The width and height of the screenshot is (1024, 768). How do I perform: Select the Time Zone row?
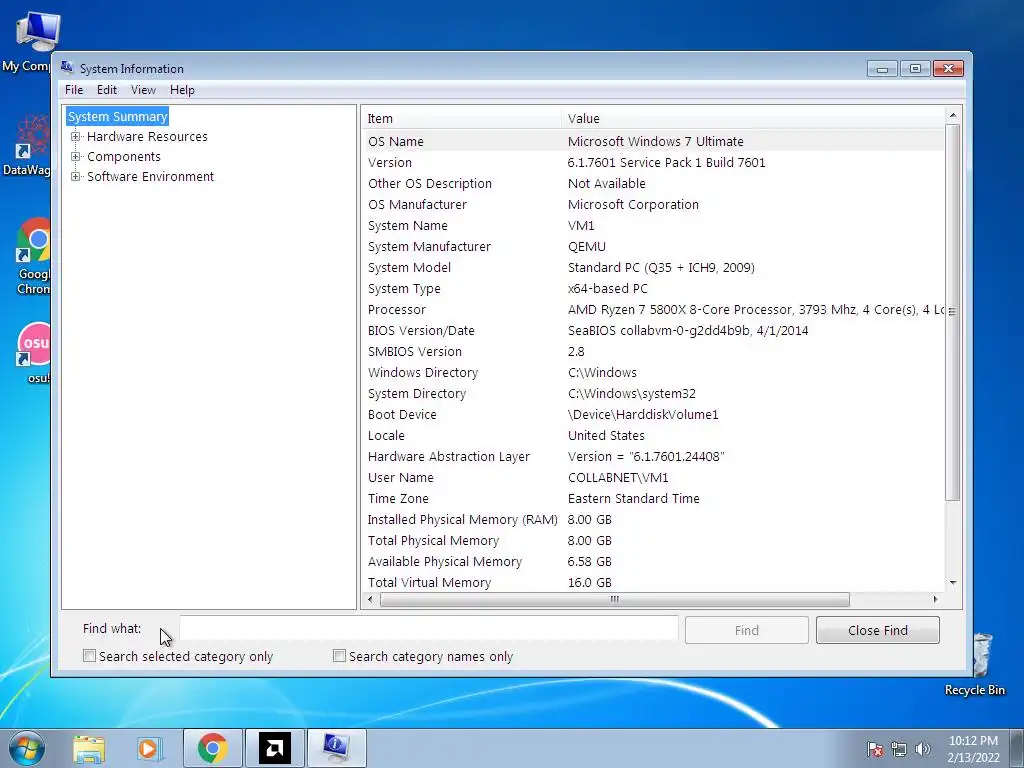(x=653, y=498)
